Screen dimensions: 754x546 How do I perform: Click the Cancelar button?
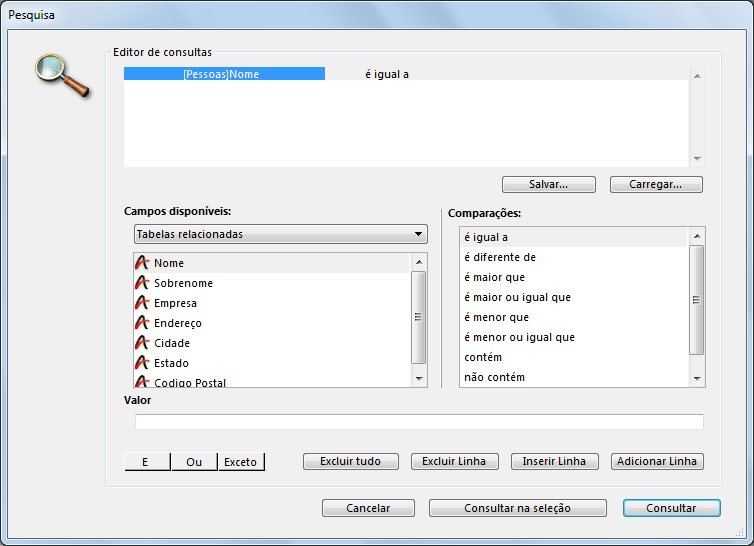(x=368, y=508)
